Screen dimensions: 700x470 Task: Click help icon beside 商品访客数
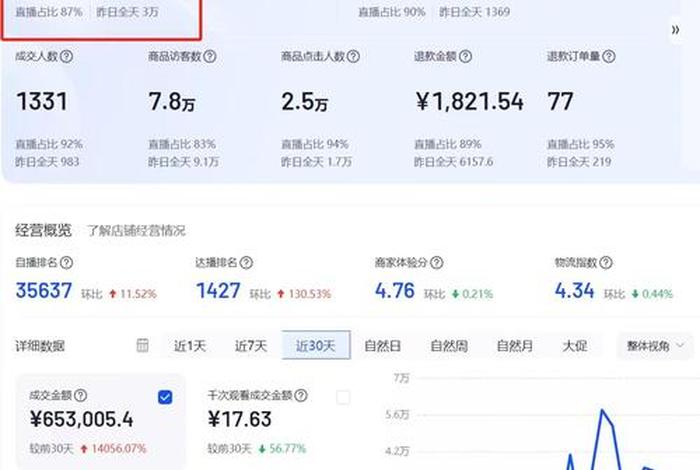(x=210, y=56)
